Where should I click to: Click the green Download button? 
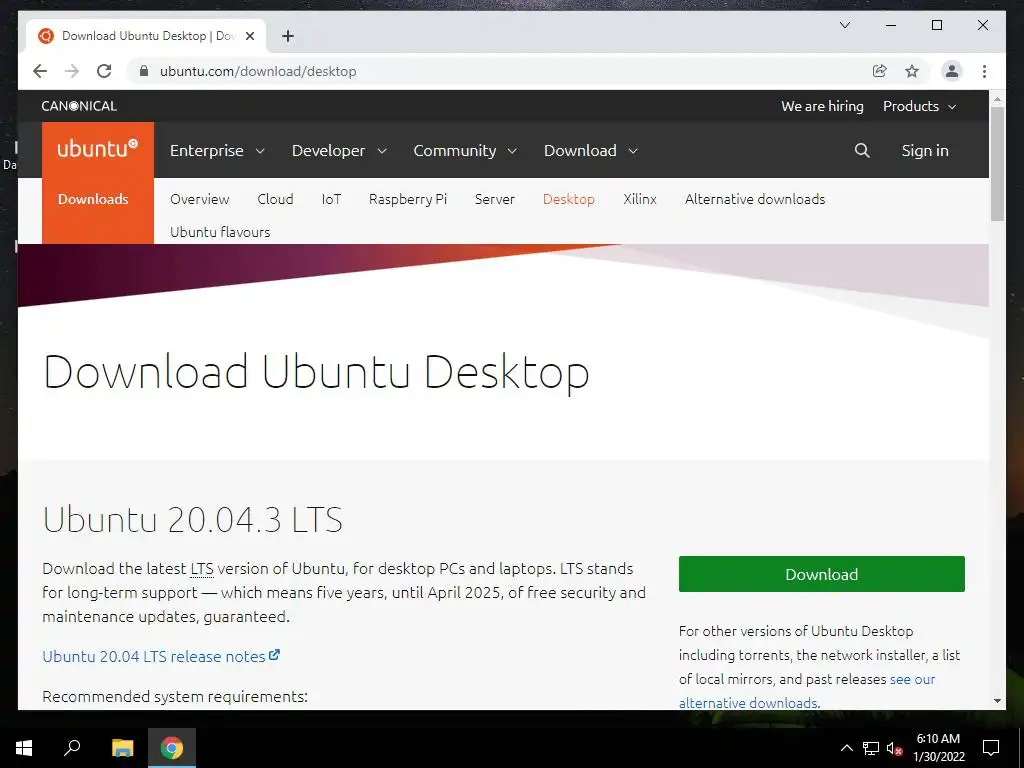tap(822, 574)
